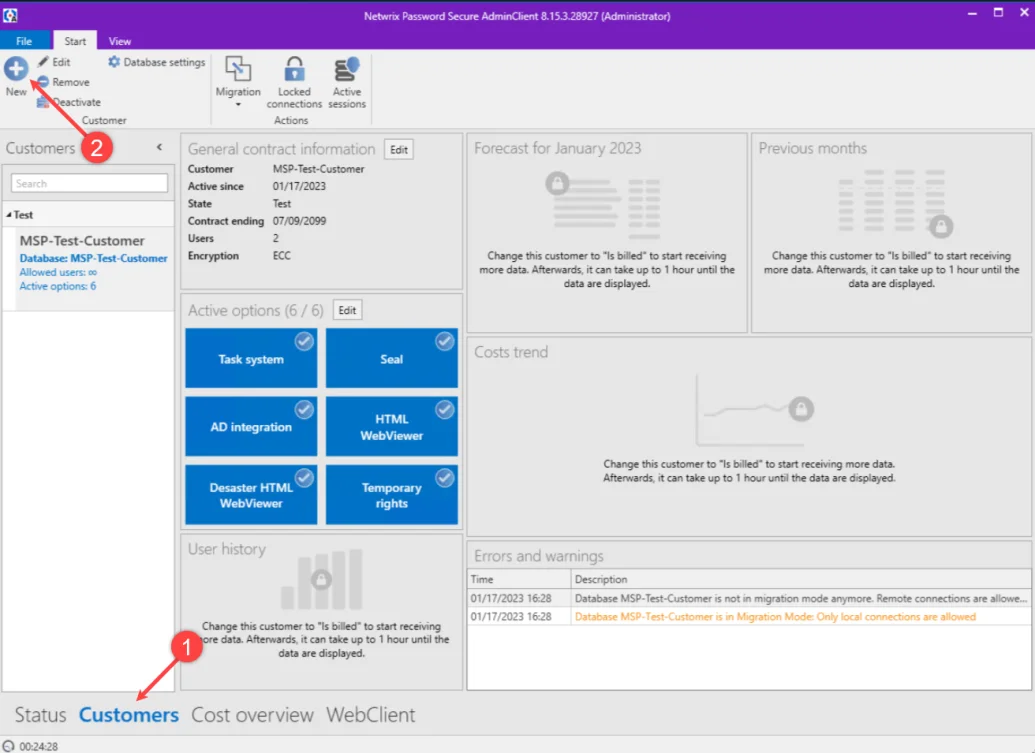1035x753 pixels.
Task: Collapse the Customers panel chevron
Action: (x=159, y=147)
